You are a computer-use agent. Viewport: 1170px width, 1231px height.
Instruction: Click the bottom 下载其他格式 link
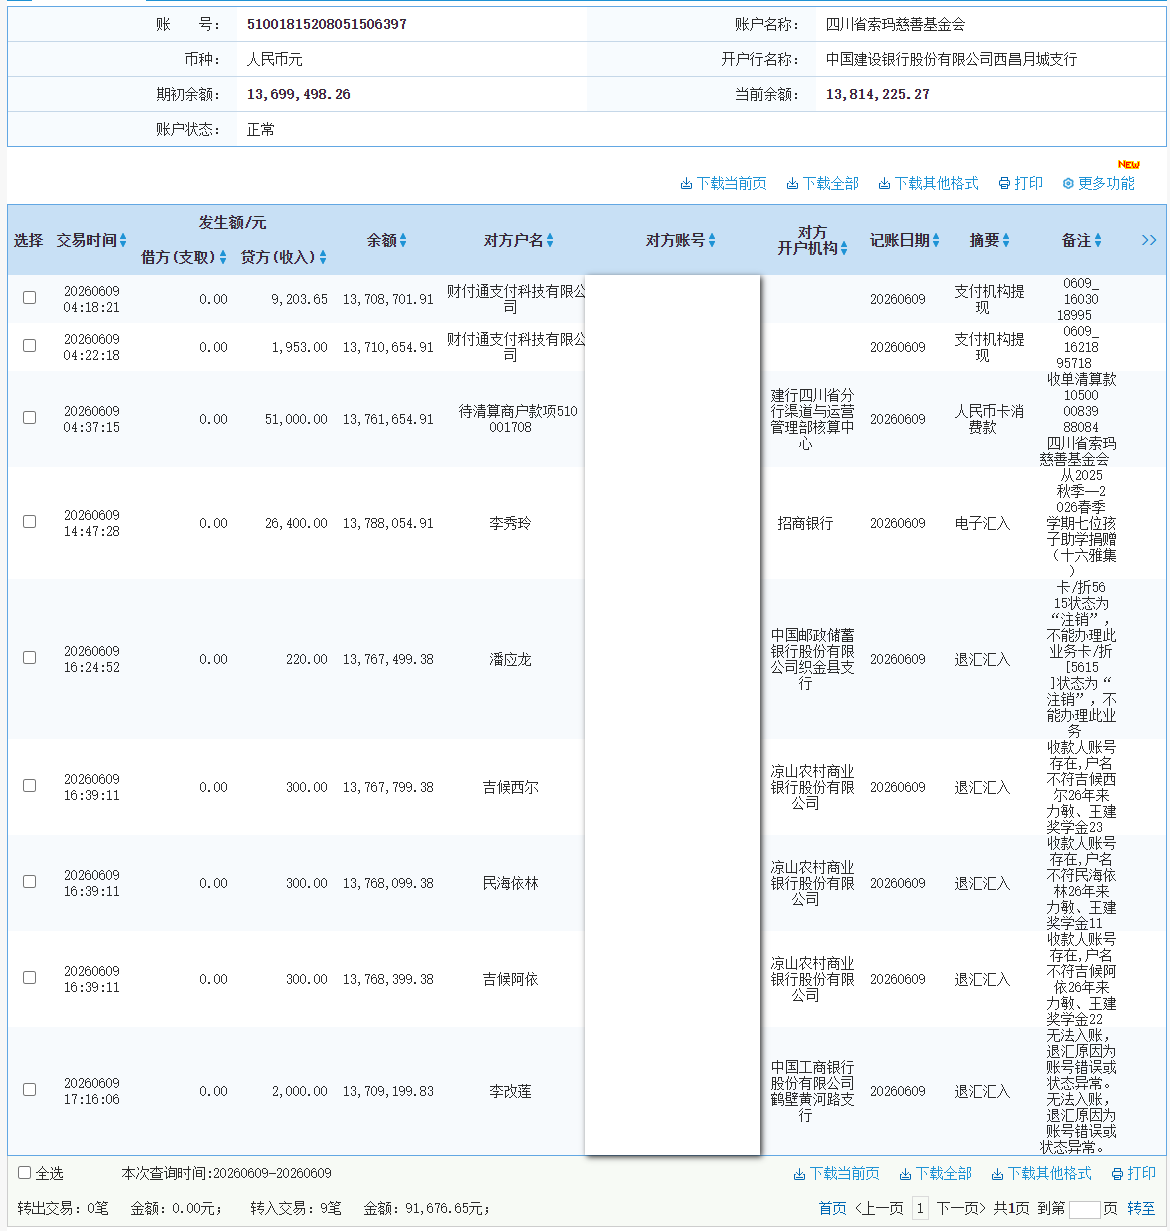click(x=1042, y=1173)
